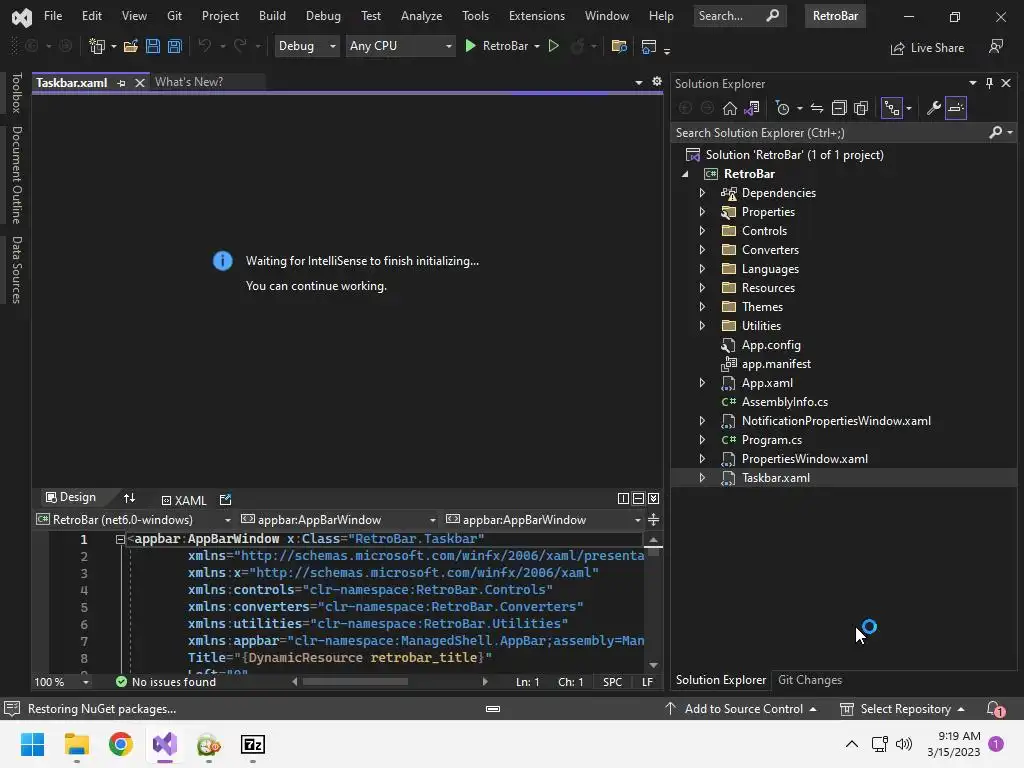This screenshot has height=768, width=1024.
Task: Open Properties wrench icon in Solution Explorer
Action: pos(934,108)
